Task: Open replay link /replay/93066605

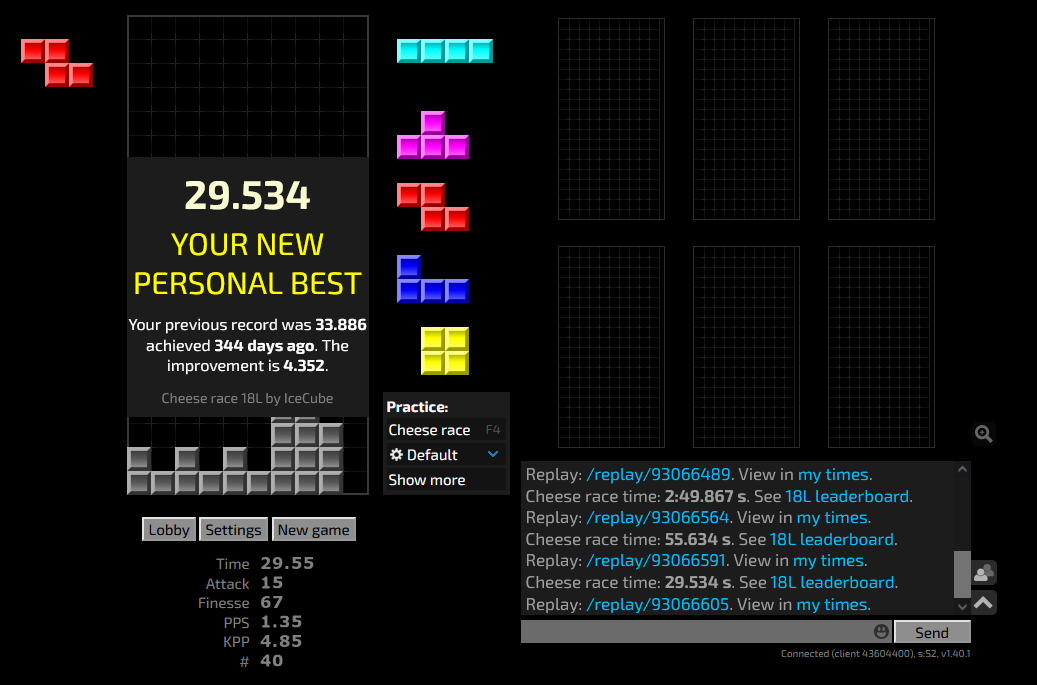Action: 658,604
